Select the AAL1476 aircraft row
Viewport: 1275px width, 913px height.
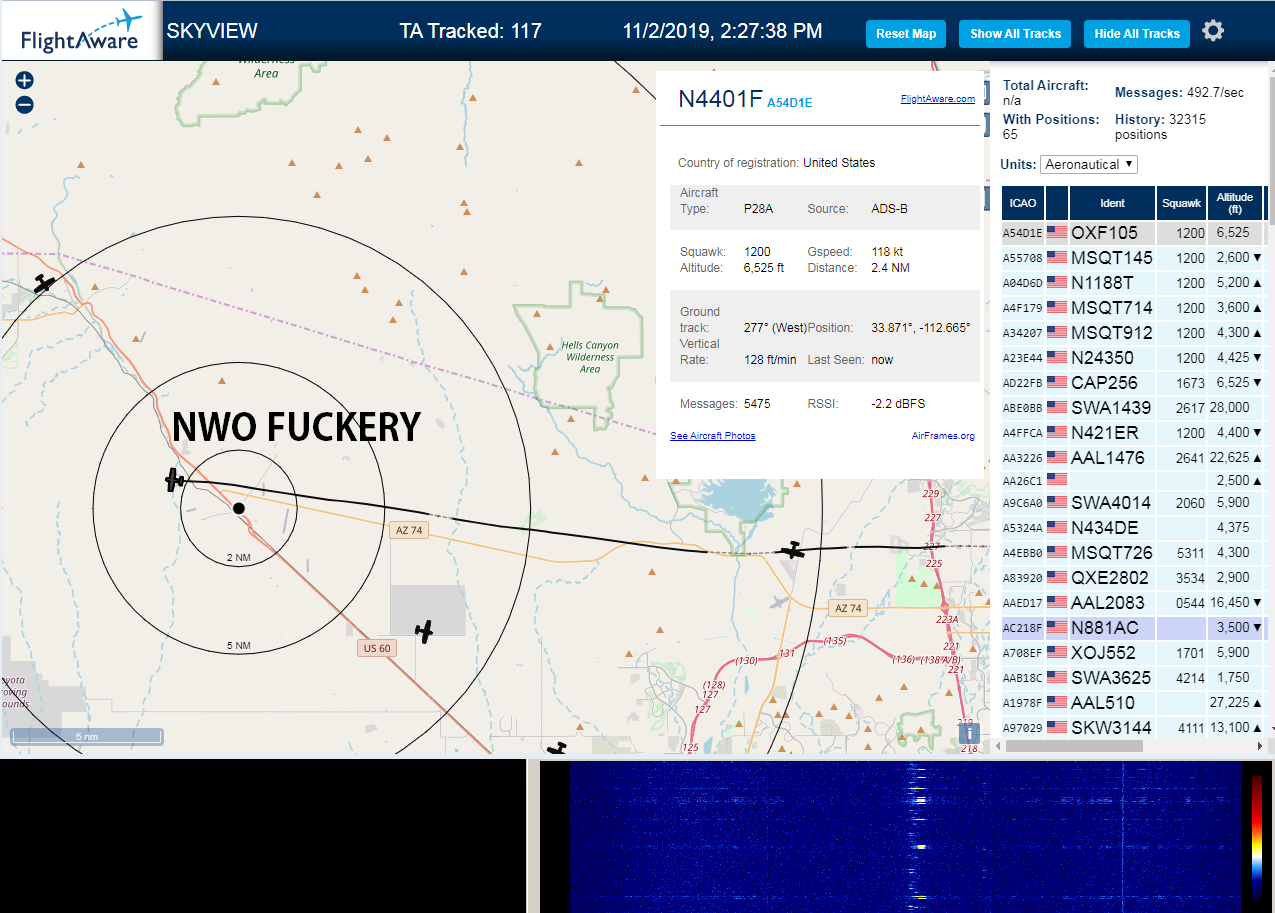point(1134,458)
